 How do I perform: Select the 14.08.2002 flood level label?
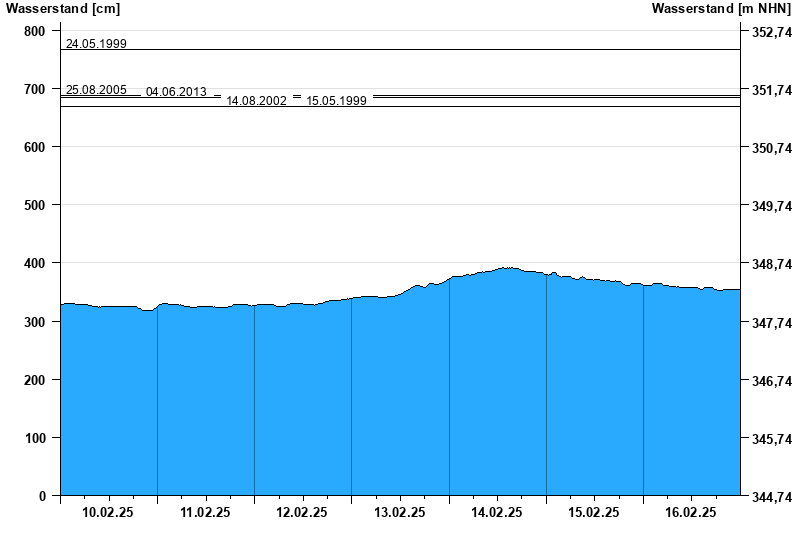coord(256,101)
